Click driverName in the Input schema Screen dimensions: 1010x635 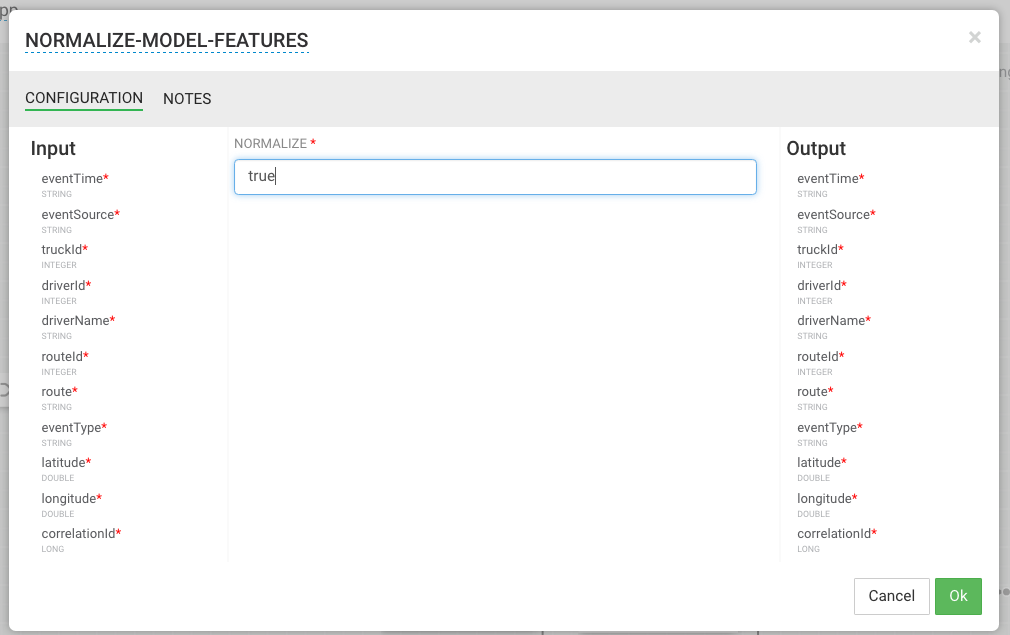tap(75, 321)
